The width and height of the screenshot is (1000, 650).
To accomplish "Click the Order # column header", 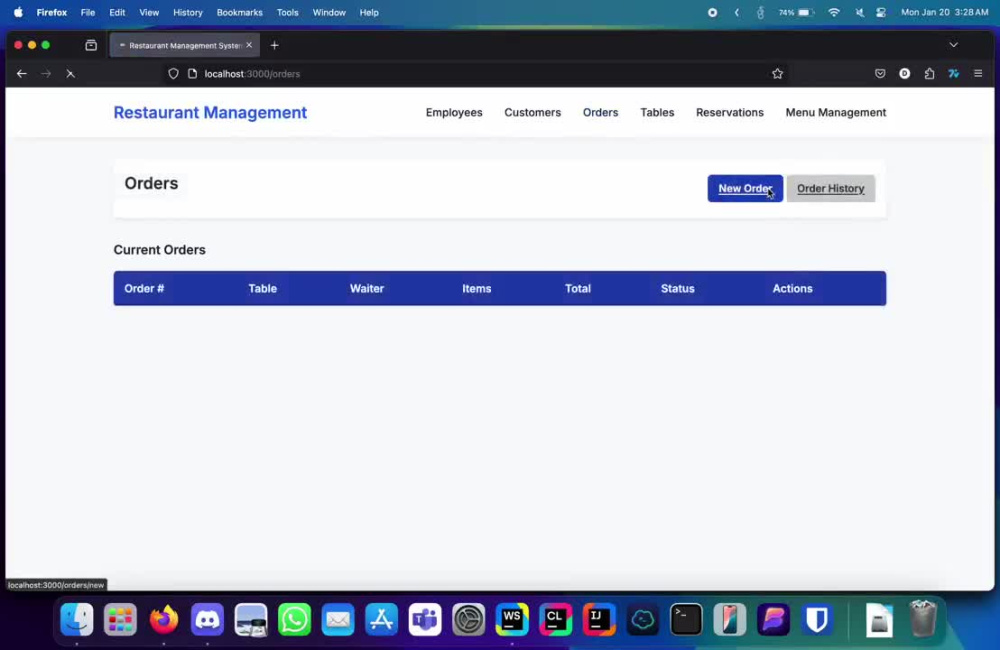I will [144, 288].
